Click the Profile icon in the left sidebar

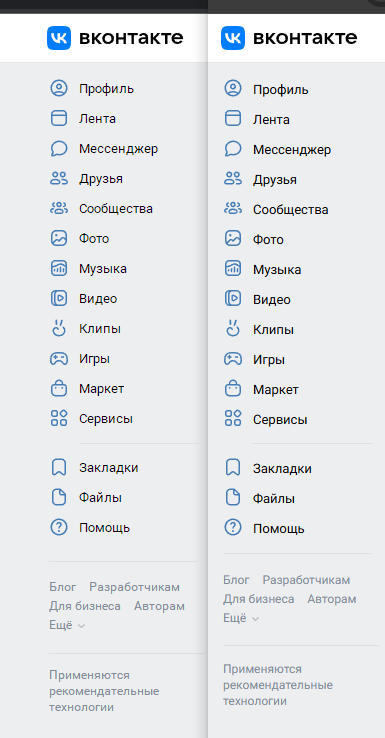(x=59, y=88)
